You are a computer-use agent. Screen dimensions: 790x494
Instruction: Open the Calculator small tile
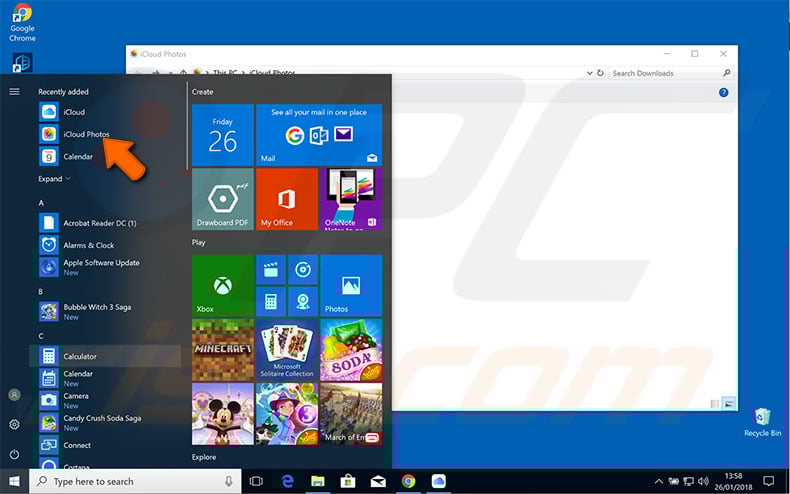271,301
